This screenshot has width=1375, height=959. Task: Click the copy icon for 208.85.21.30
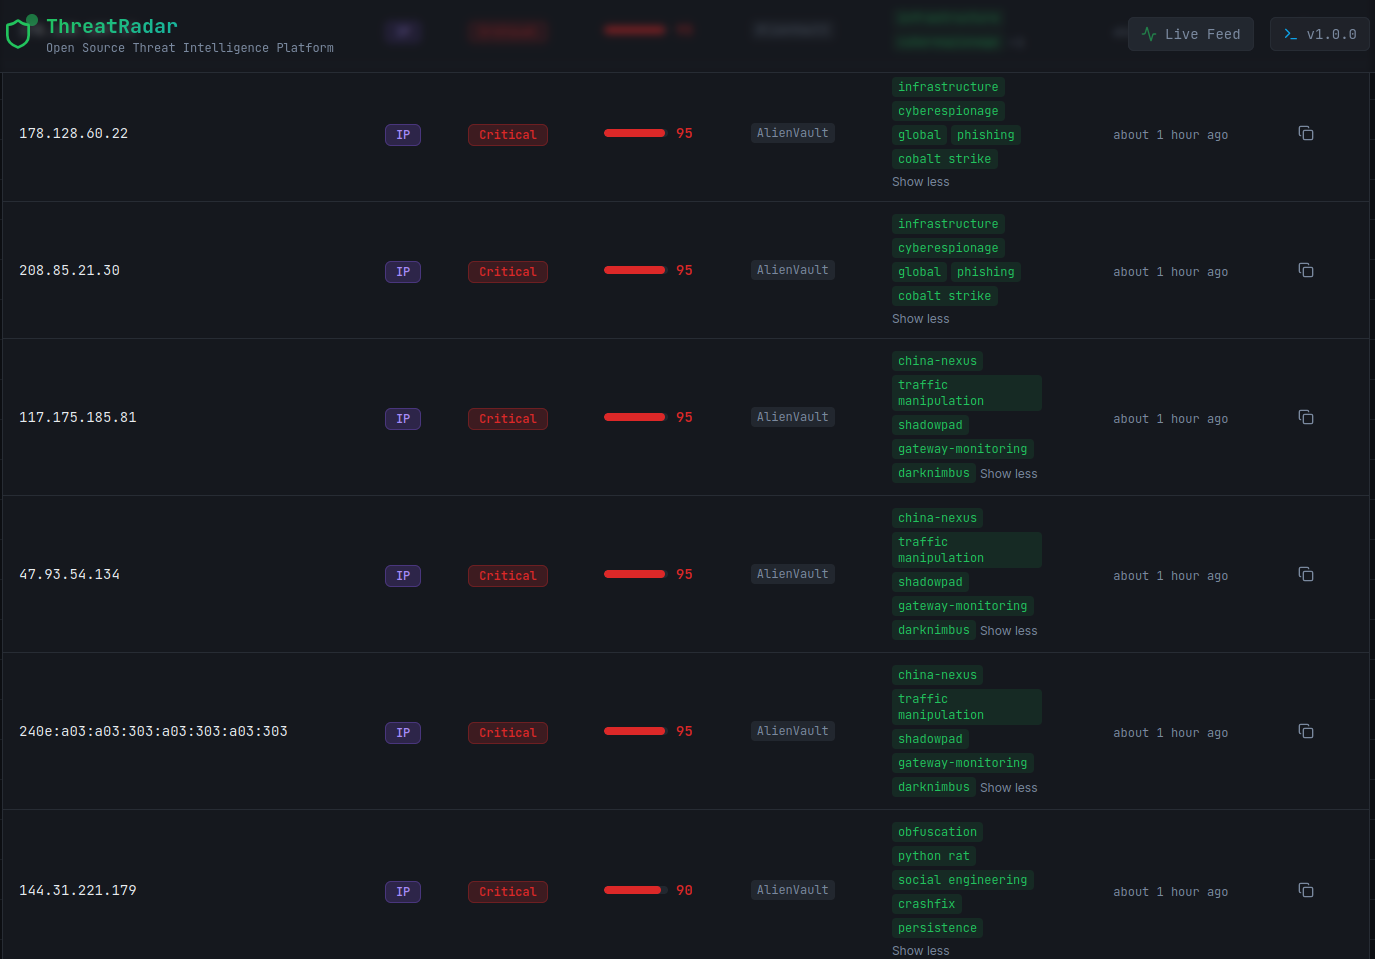point(1306,269)
